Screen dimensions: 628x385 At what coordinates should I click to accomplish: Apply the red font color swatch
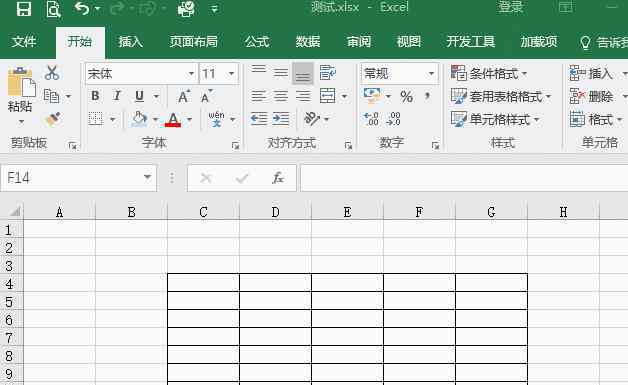(173, 120)
